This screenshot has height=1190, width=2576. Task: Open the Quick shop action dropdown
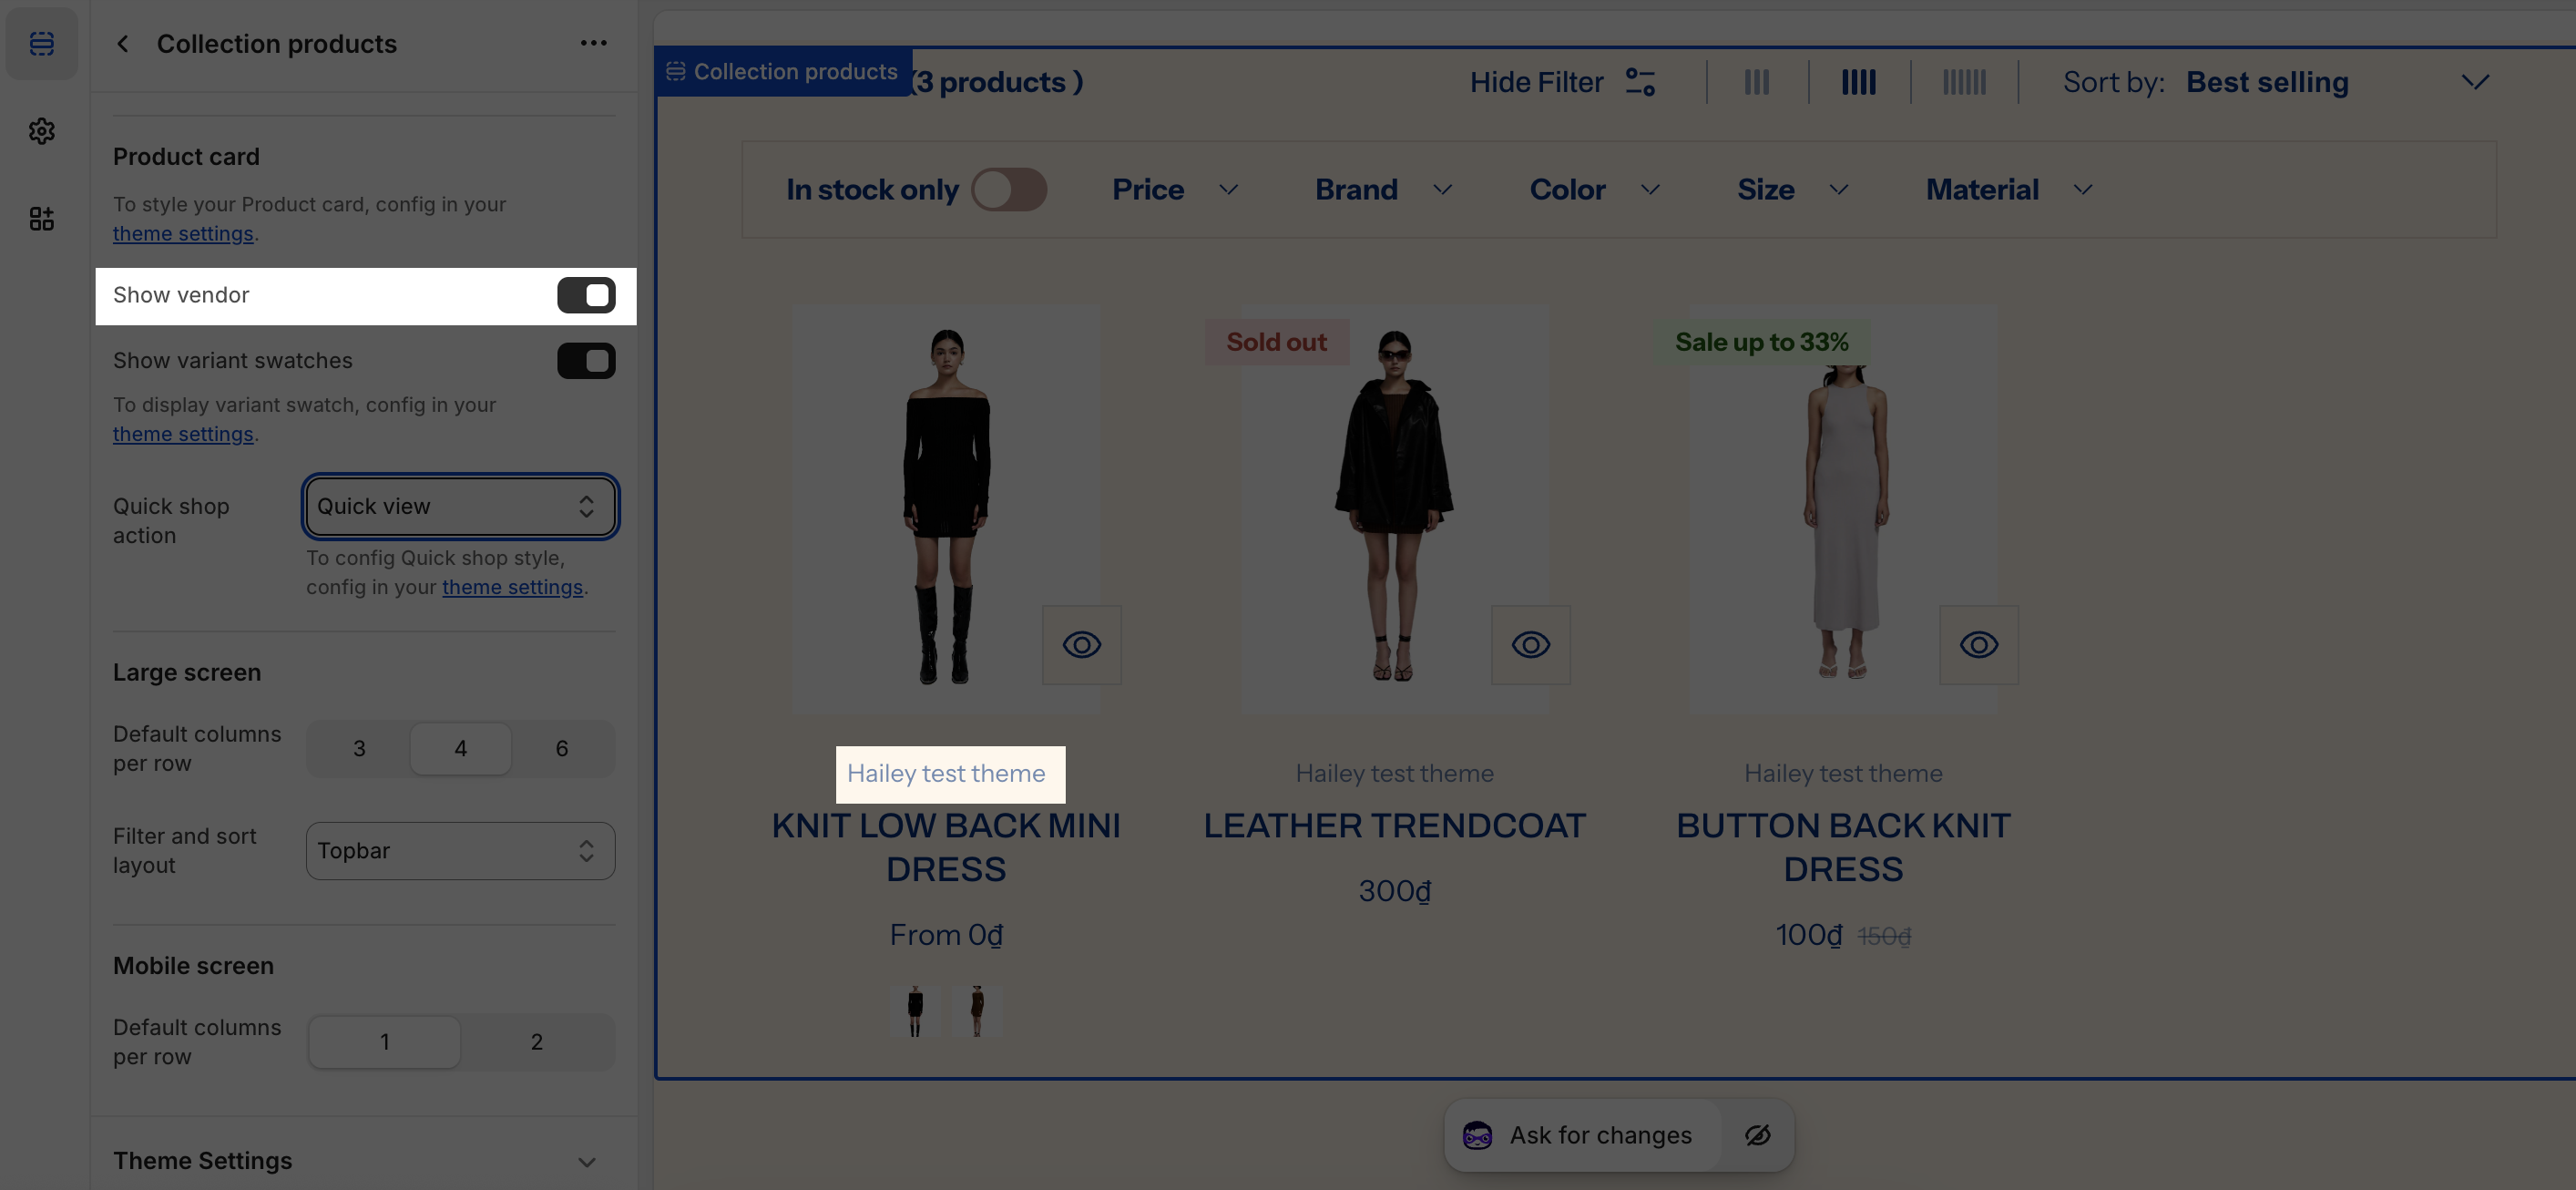point(460,506)
